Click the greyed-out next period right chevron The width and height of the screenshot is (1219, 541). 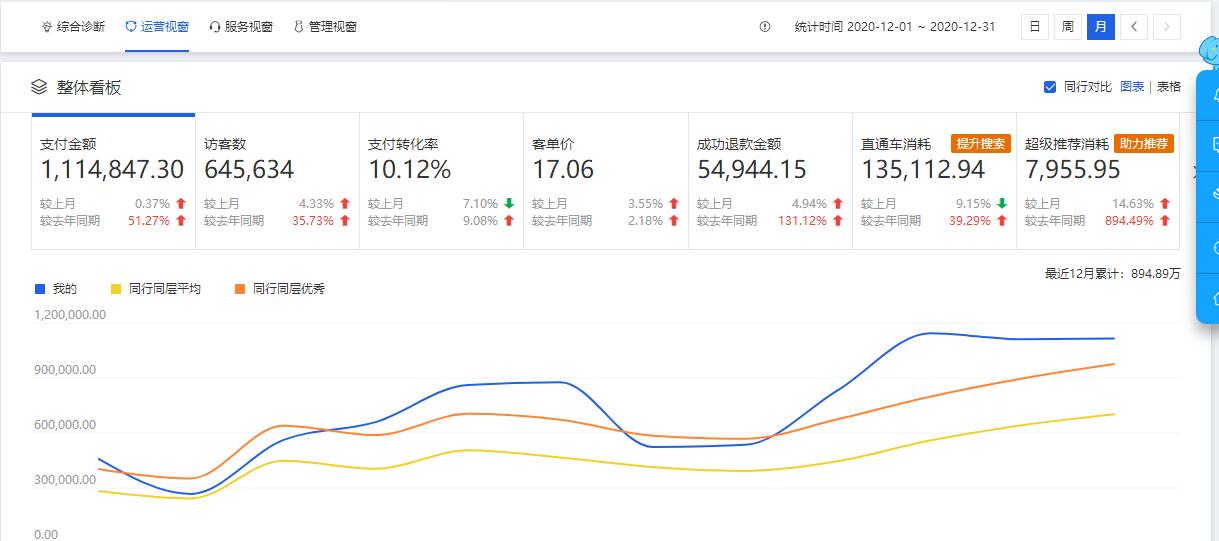[x=1167, y=27]
